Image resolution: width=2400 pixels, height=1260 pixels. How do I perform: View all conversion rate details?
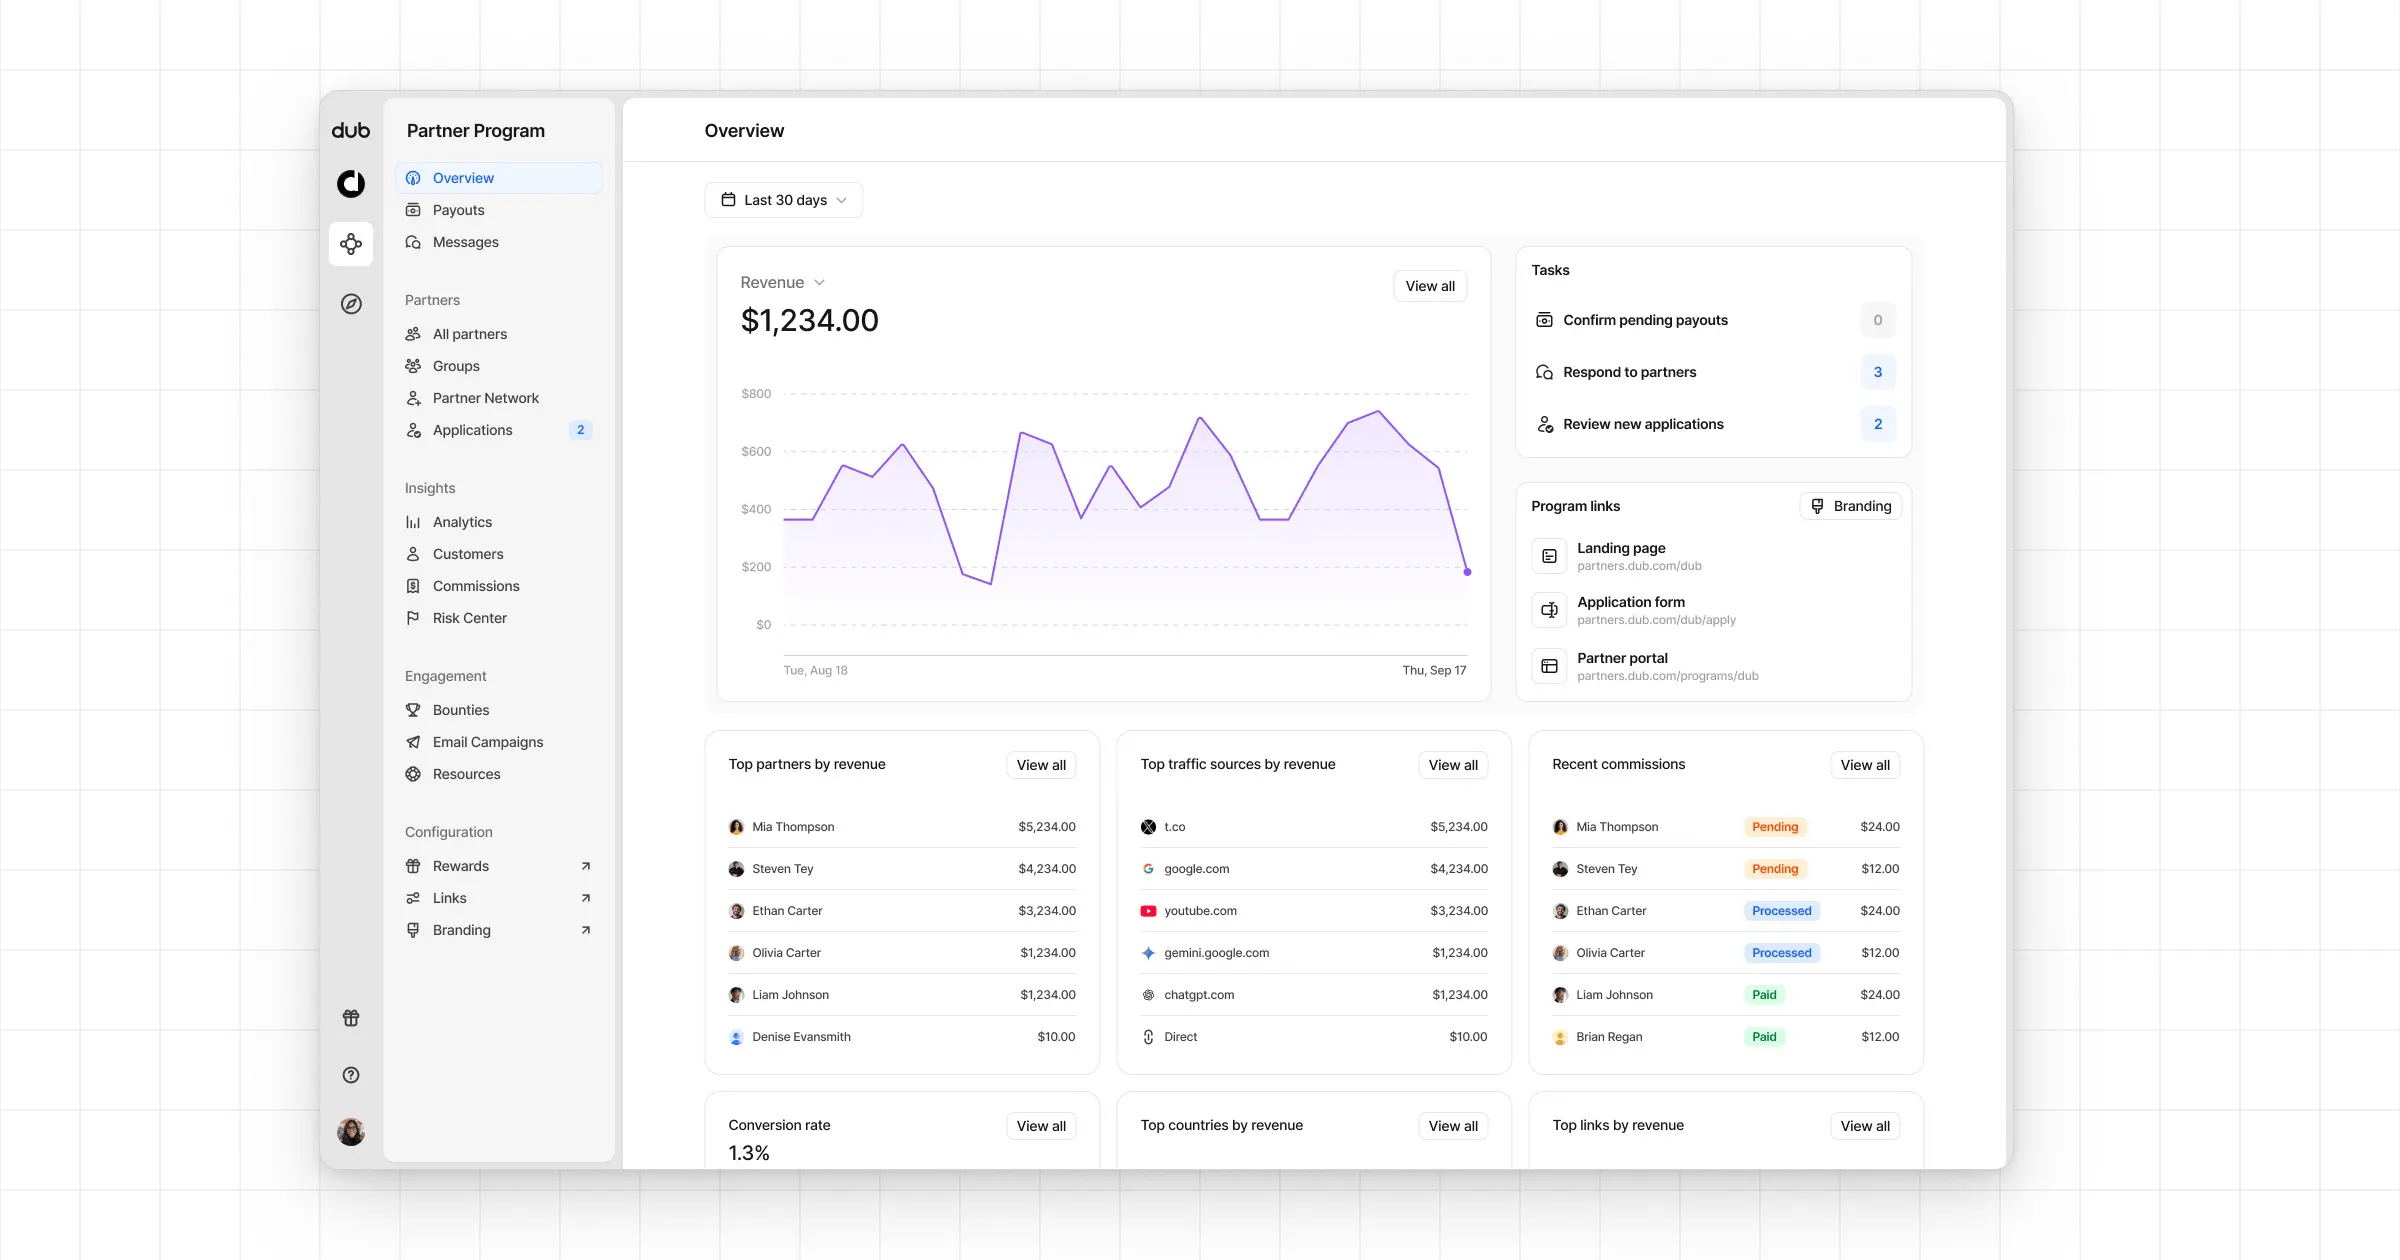click(1041, 1126)
